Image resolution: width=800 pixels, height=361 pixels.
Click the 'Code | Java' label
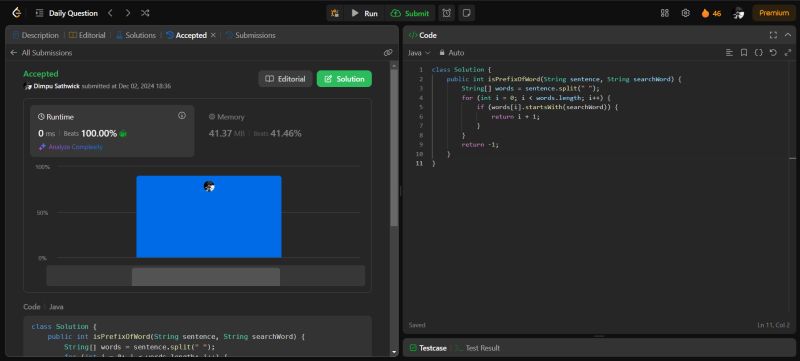pos(43,307)
